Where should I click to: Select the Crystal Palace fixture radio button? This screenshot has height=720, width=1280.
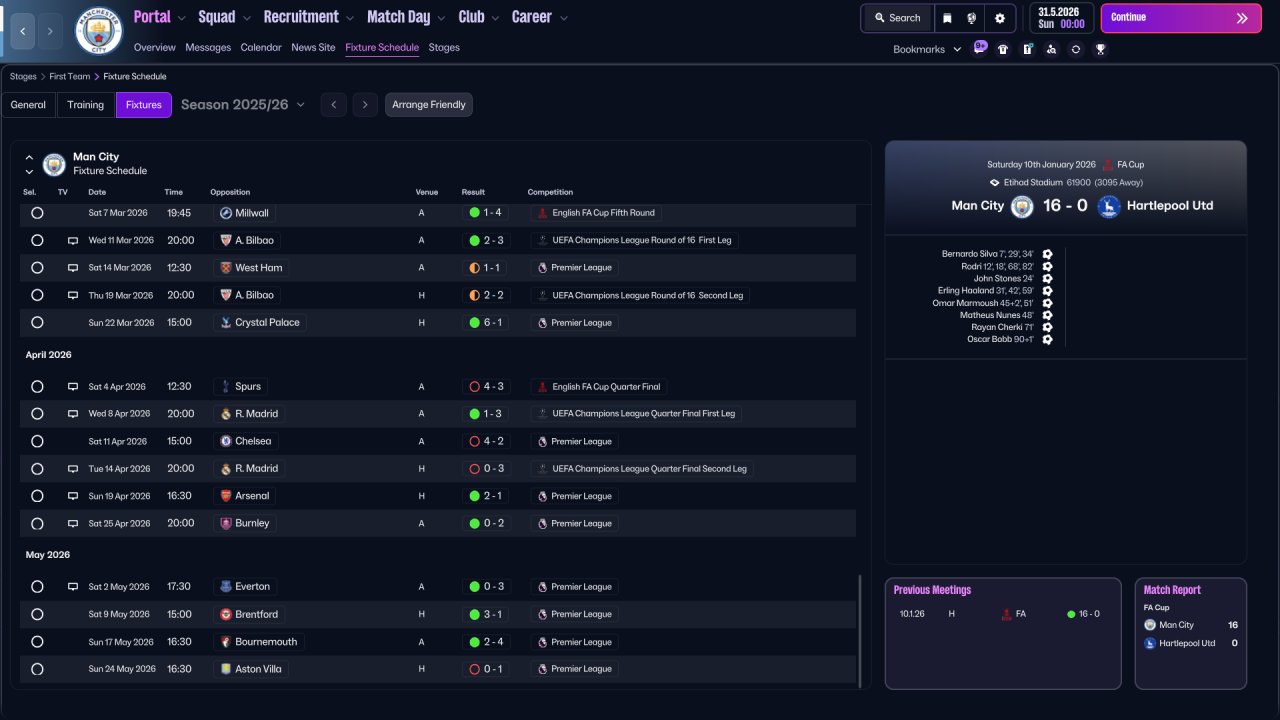37,323
